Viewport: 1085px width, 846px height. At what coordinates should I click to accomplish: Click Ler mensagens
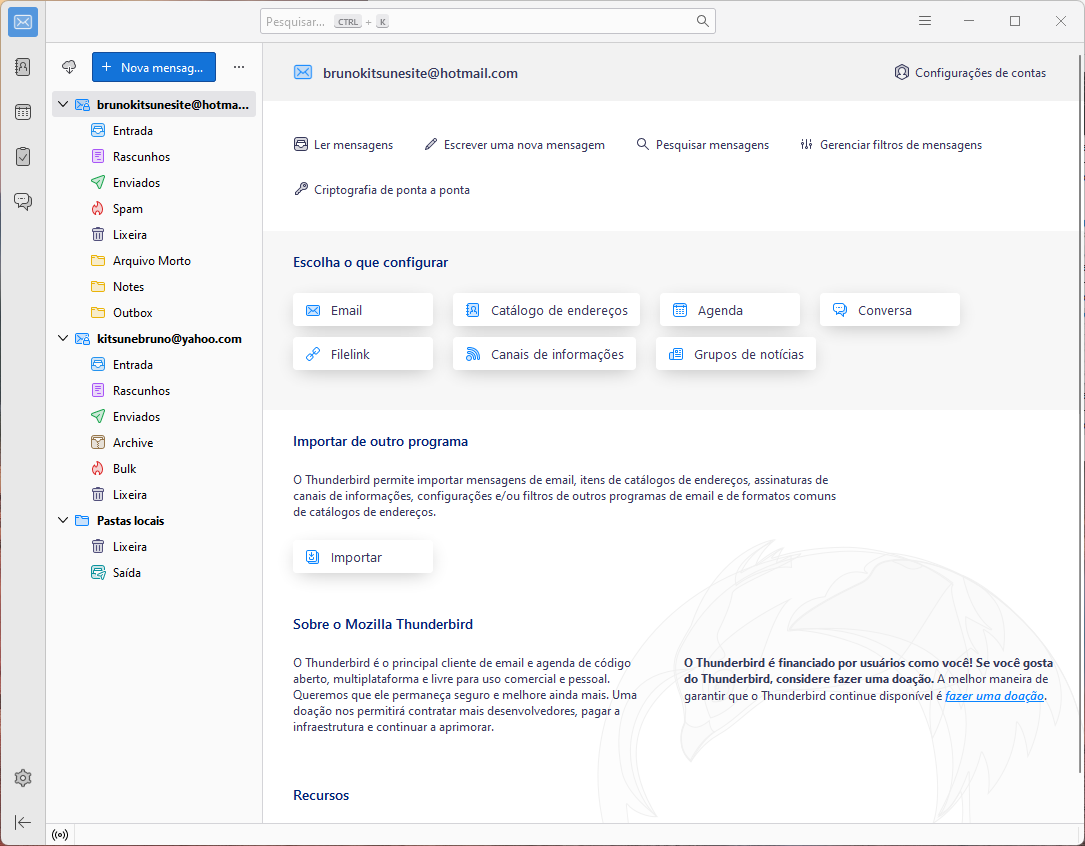[x=343, y=145]
